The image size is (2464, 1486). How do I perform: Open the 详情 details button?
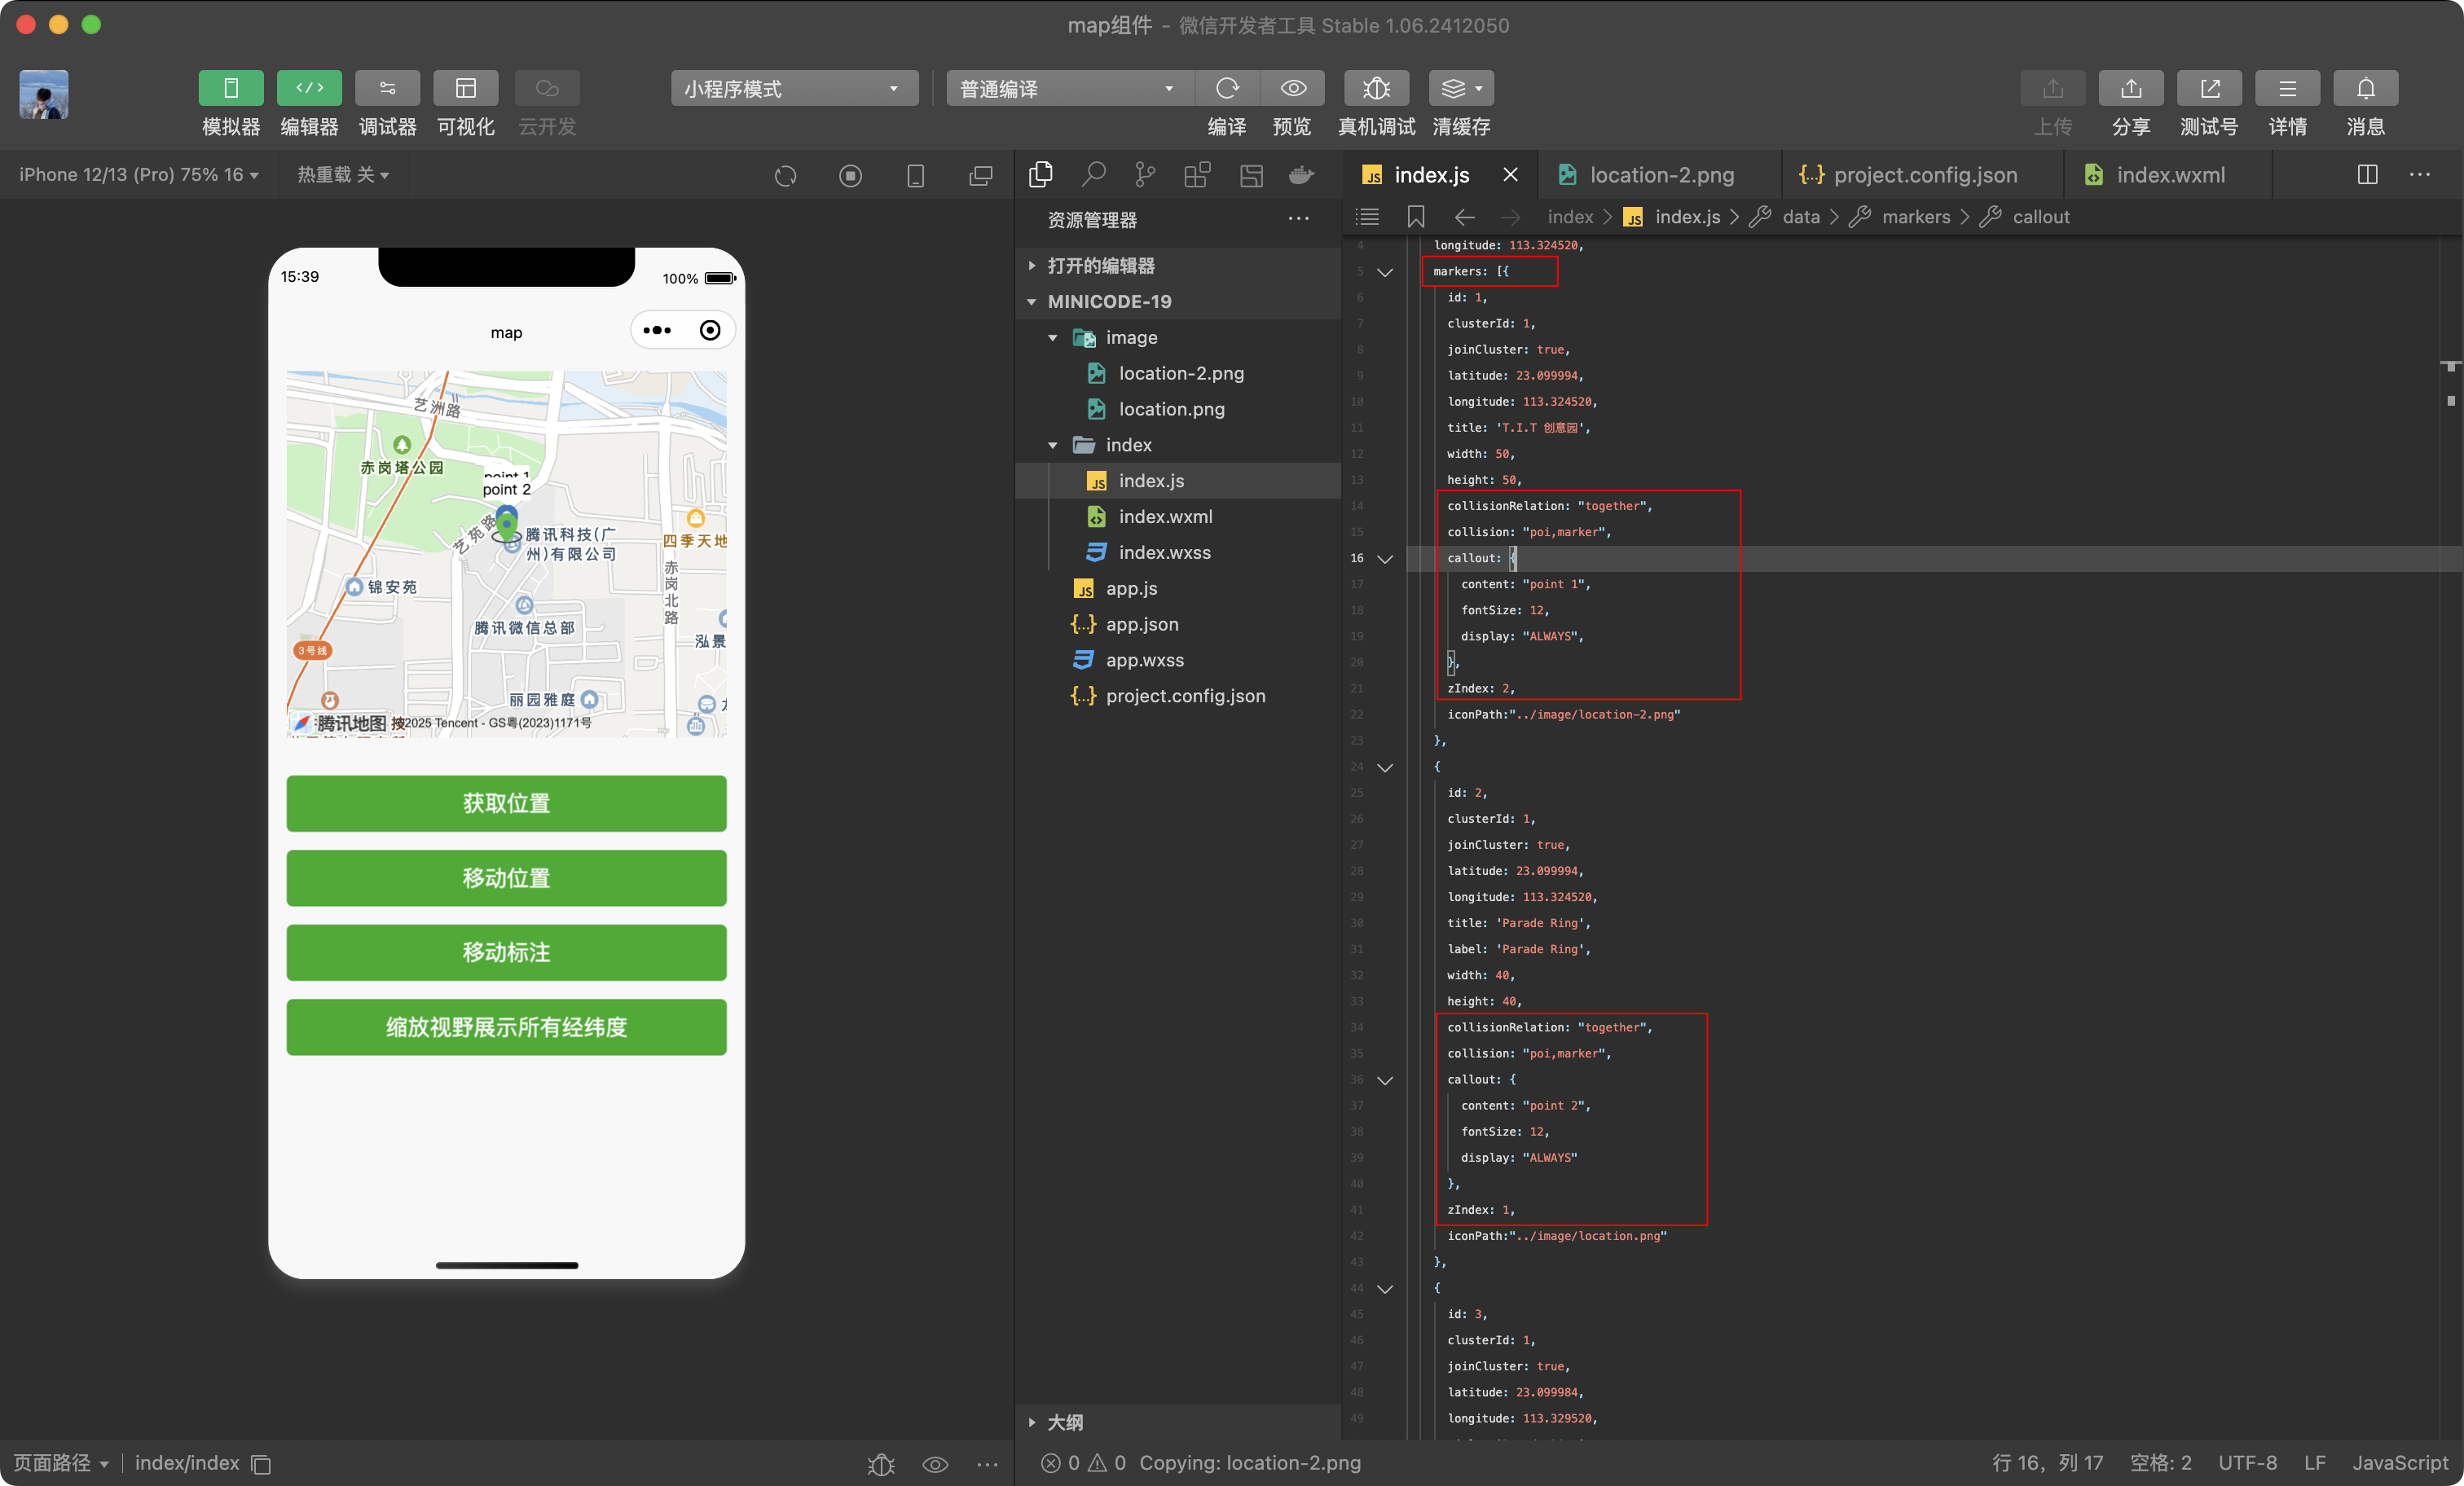pyautogui.click(x=2287, y=89)
